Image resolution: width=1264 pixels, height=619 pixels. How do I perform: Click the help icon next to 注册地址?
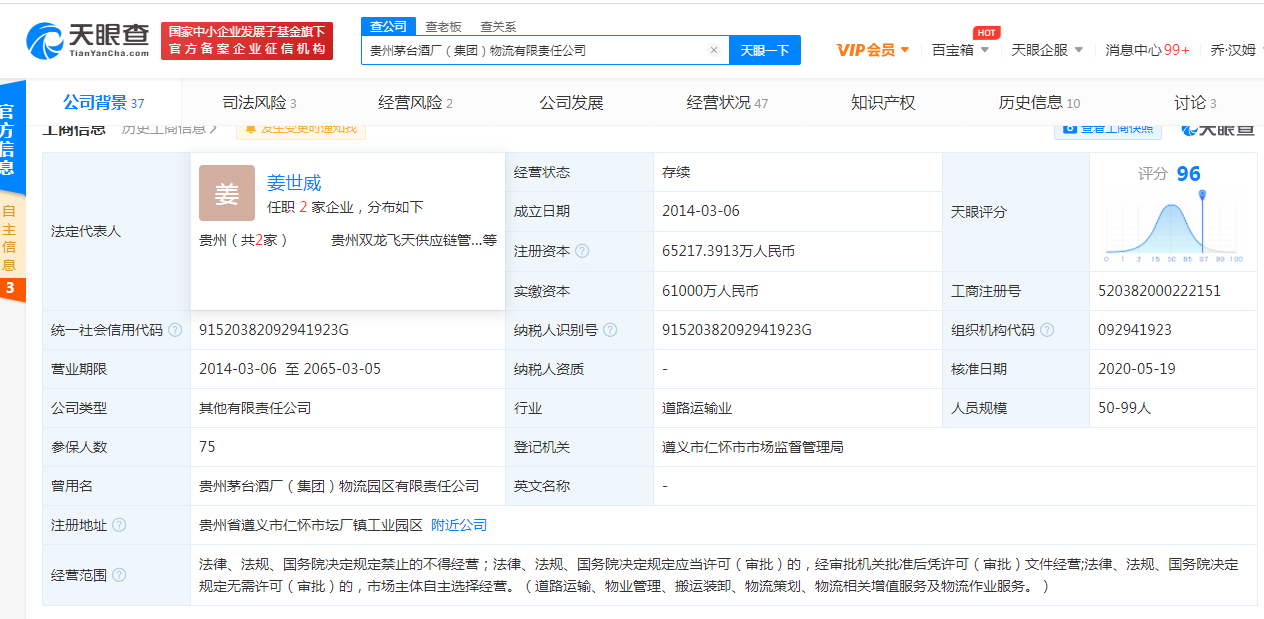119,525
